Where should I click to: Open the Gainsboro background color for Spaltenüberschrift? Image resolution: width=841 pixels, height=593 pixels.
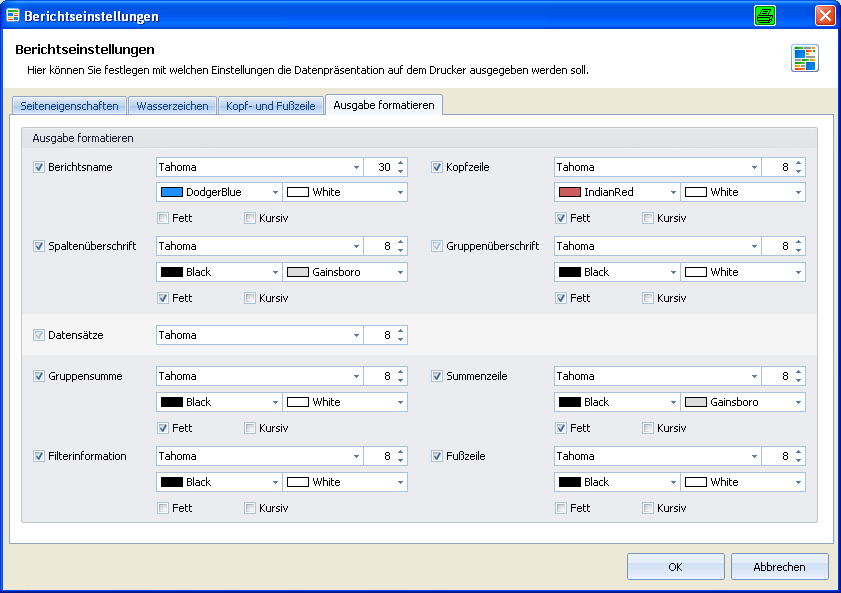point(345,272)
